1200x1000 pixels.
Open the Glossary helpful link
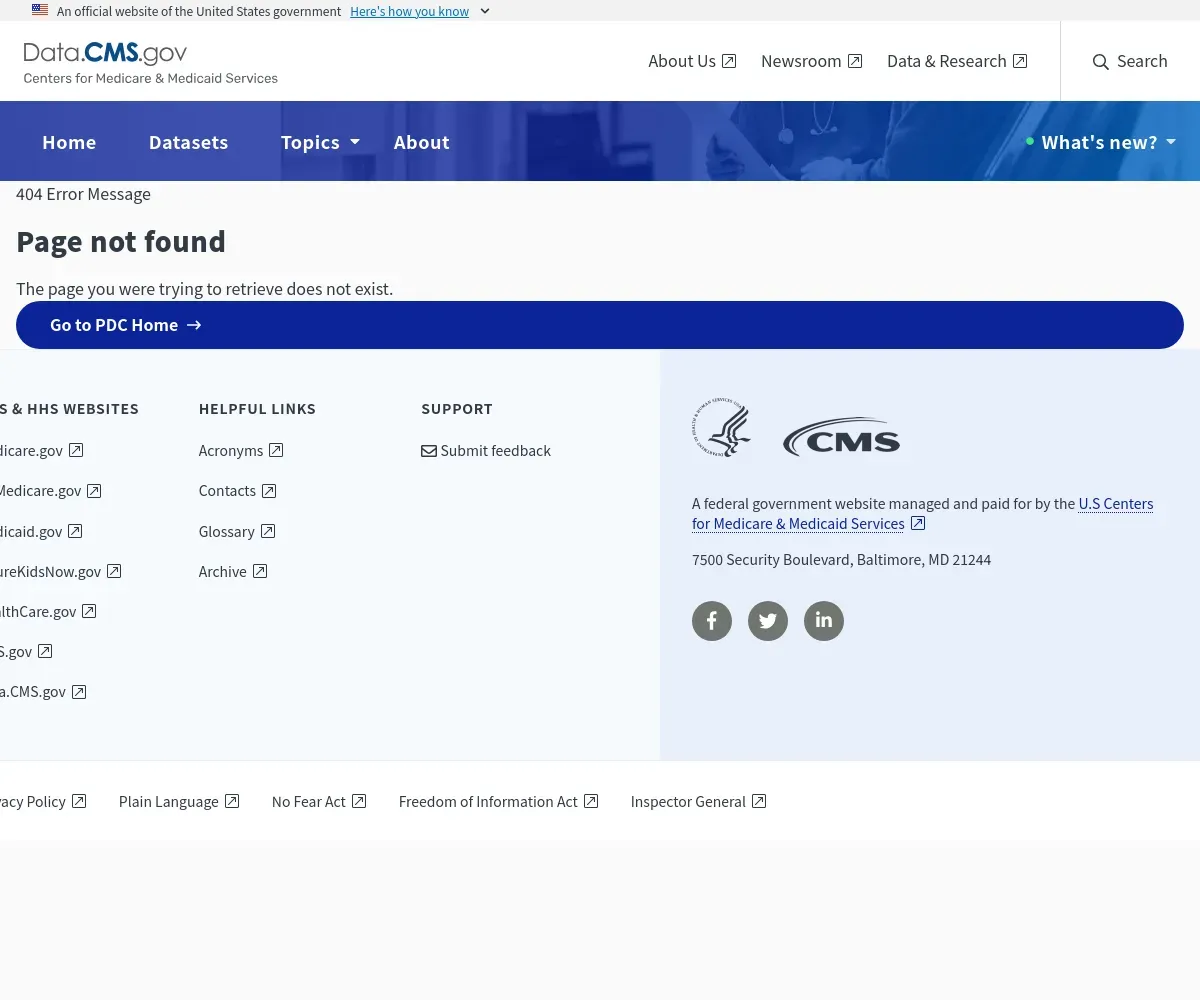pos(237,531)
